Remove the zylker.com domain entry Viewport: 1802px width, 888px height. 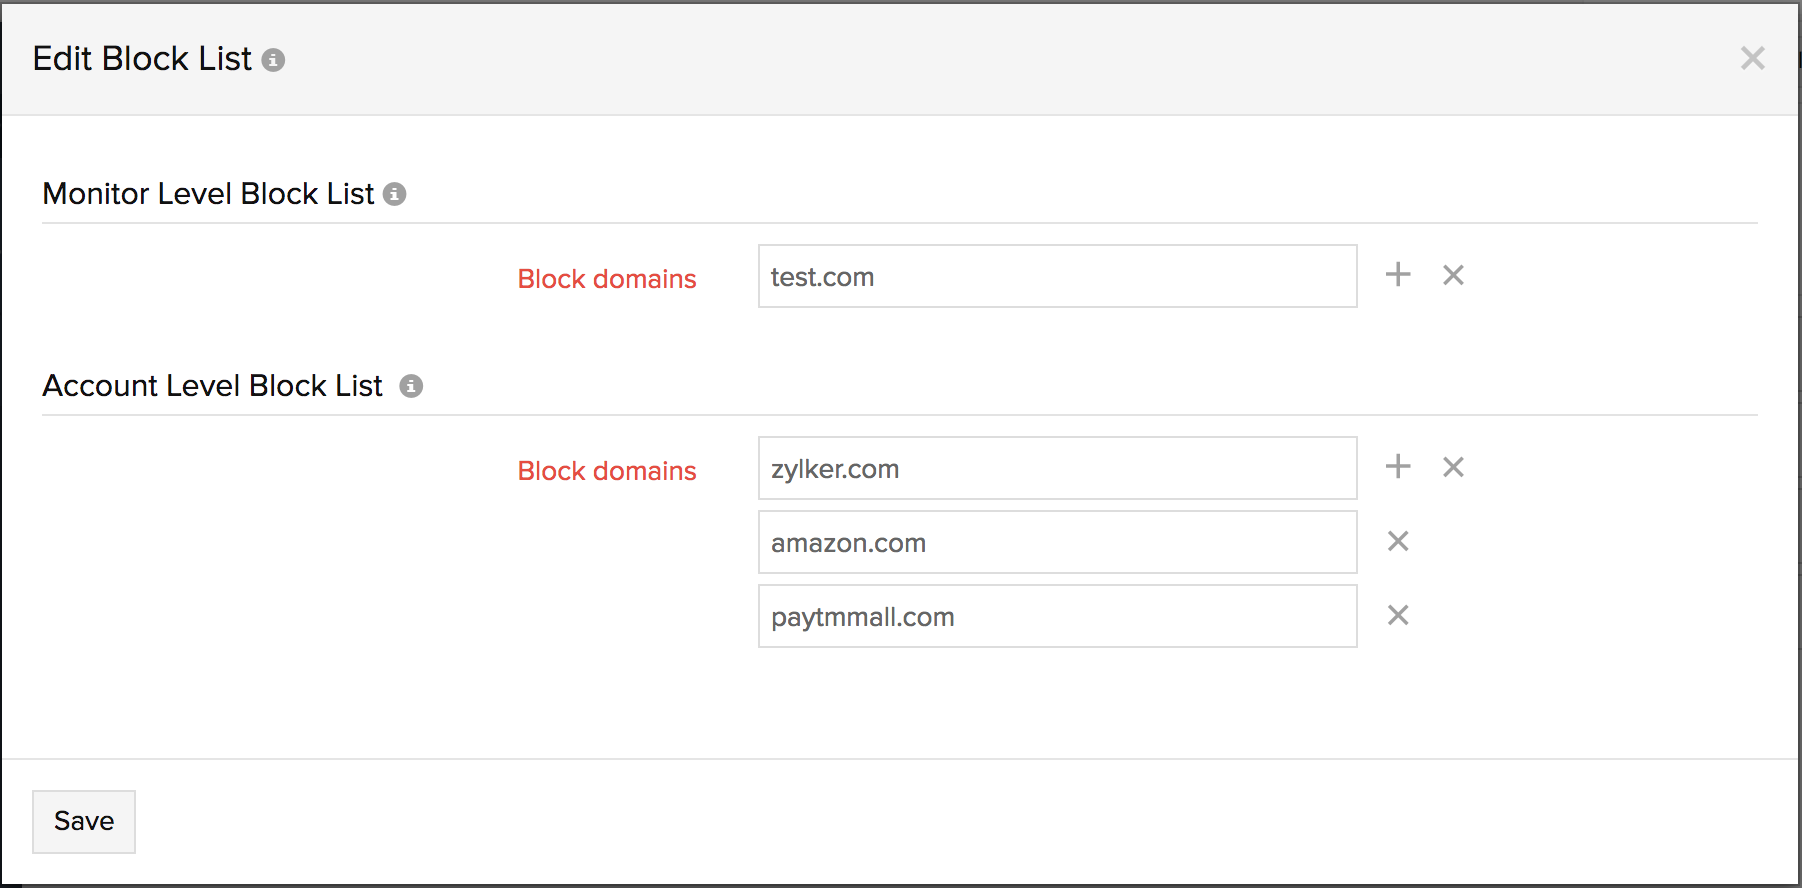[1453, 467]
